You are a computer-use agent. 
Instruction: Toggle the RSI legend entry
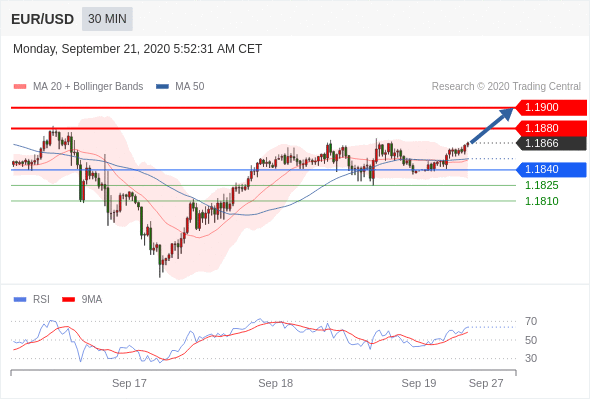(32, 300)
